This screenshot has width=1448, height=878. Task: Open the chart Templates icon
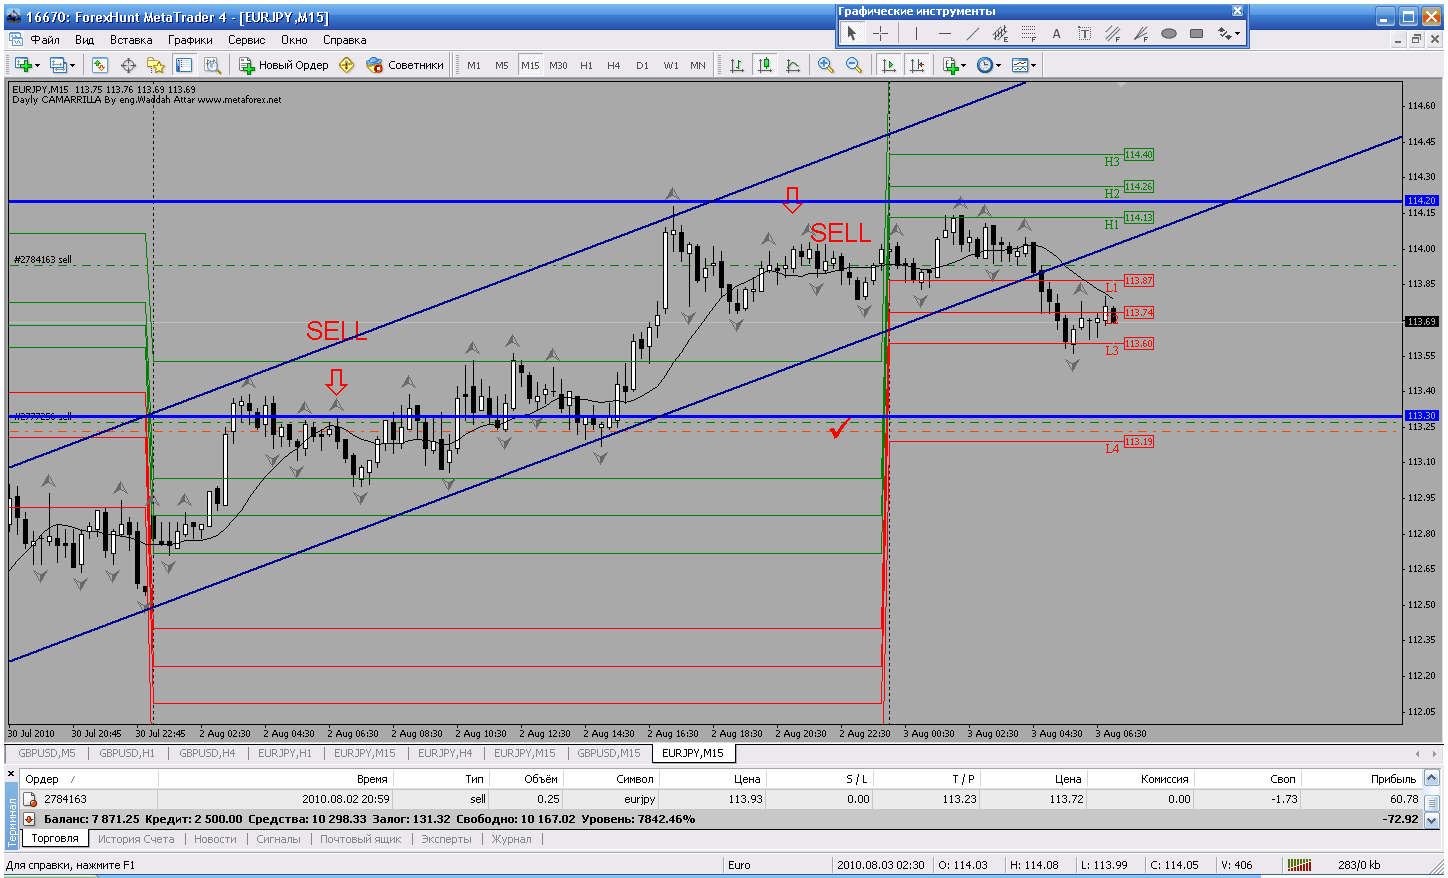[1019, 65]
